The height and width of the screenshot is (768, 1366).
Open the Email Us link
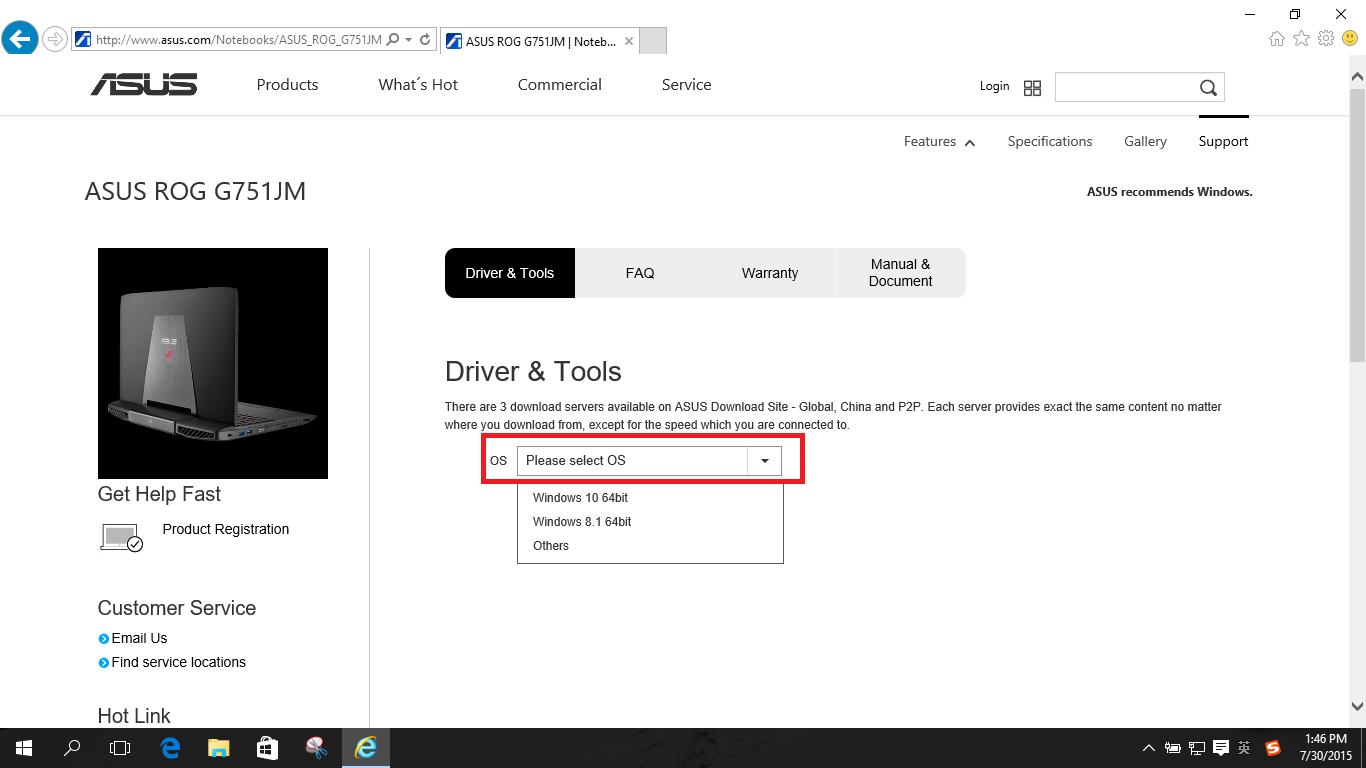click(x=139, y=638)
